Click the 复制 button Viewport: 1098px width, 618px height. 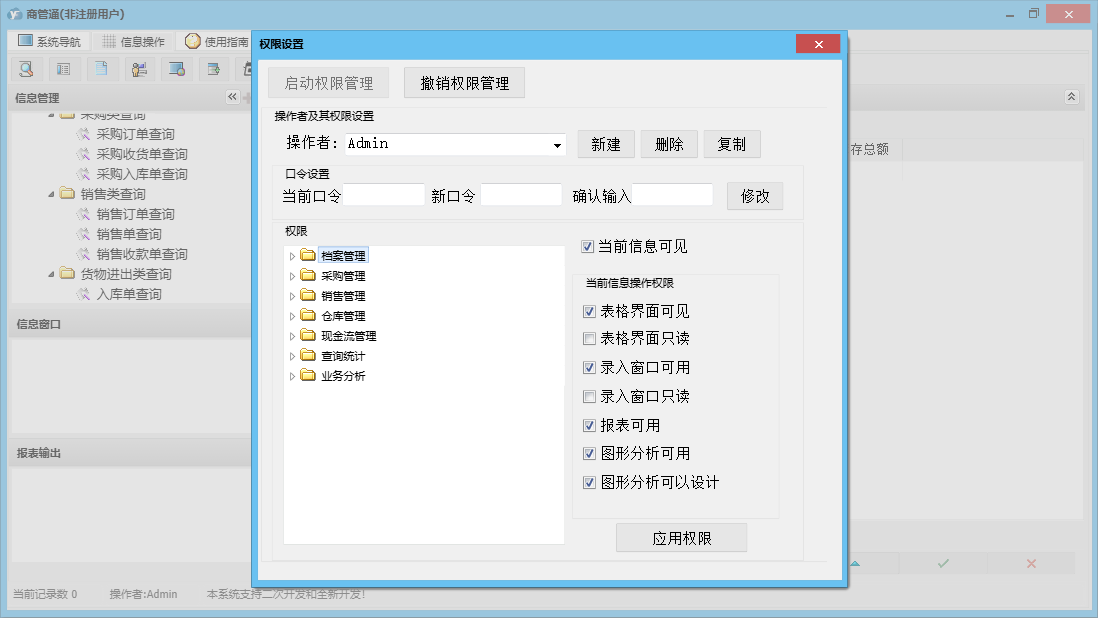[732, 144]
